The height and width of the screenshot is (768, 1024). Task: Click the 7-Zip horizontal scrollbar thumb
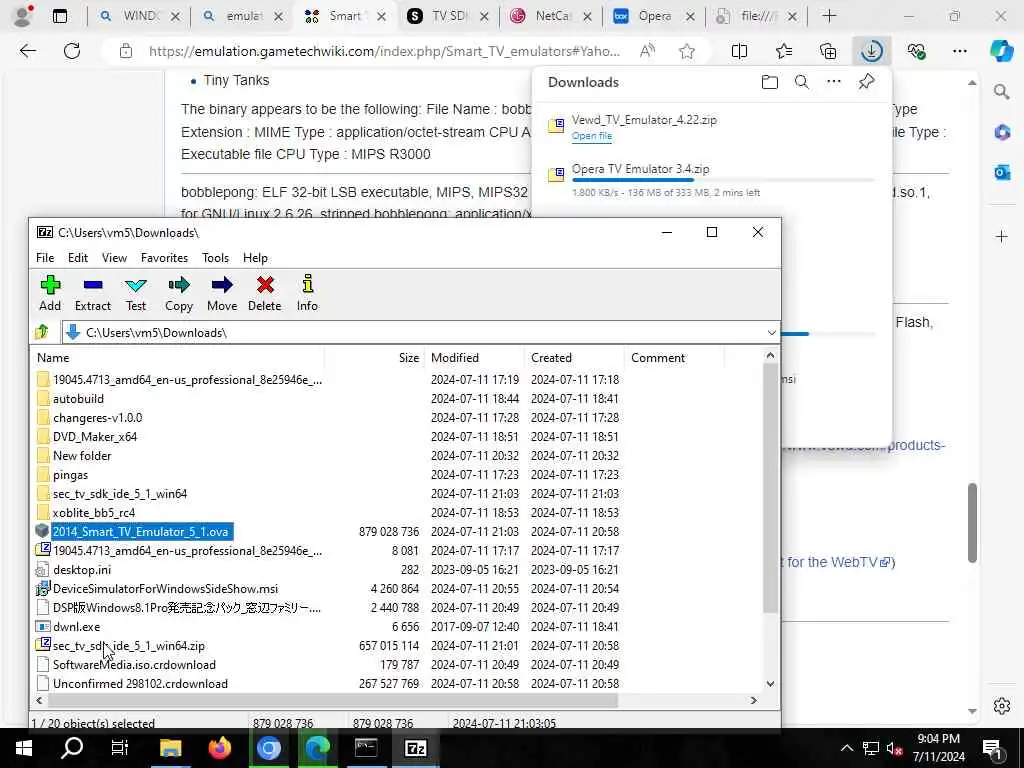[333, 700]
